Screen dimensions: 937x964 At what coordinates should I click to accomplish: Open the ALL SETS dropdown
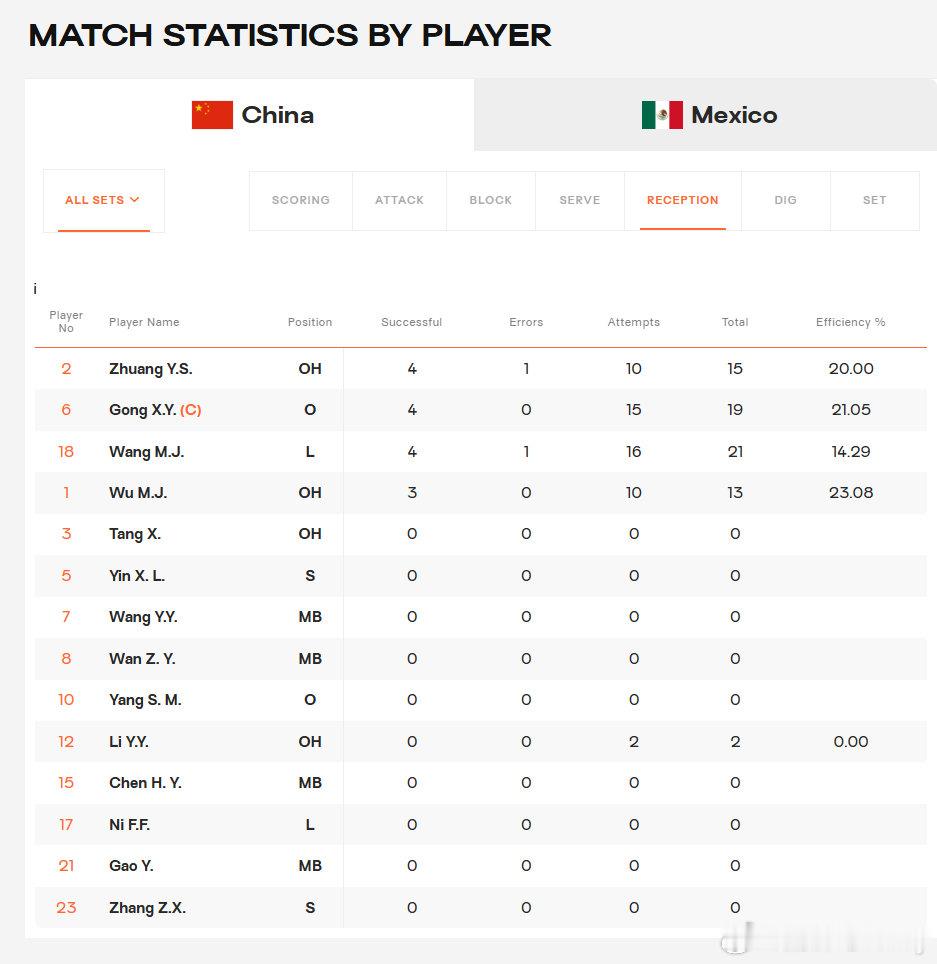[x=104, y=200]
